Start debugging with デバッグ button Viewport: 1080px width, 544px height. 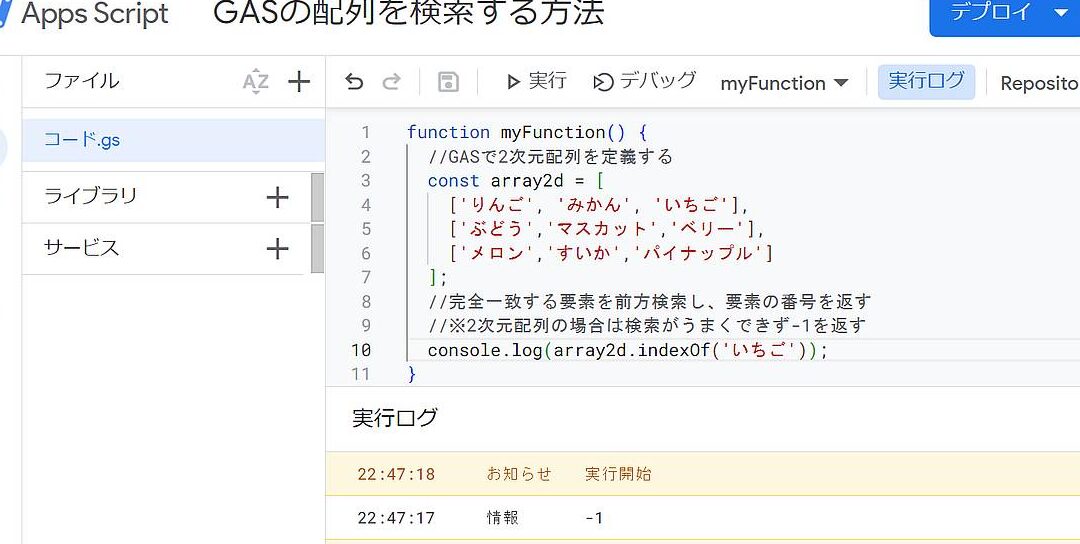click(x=645, y=81)
